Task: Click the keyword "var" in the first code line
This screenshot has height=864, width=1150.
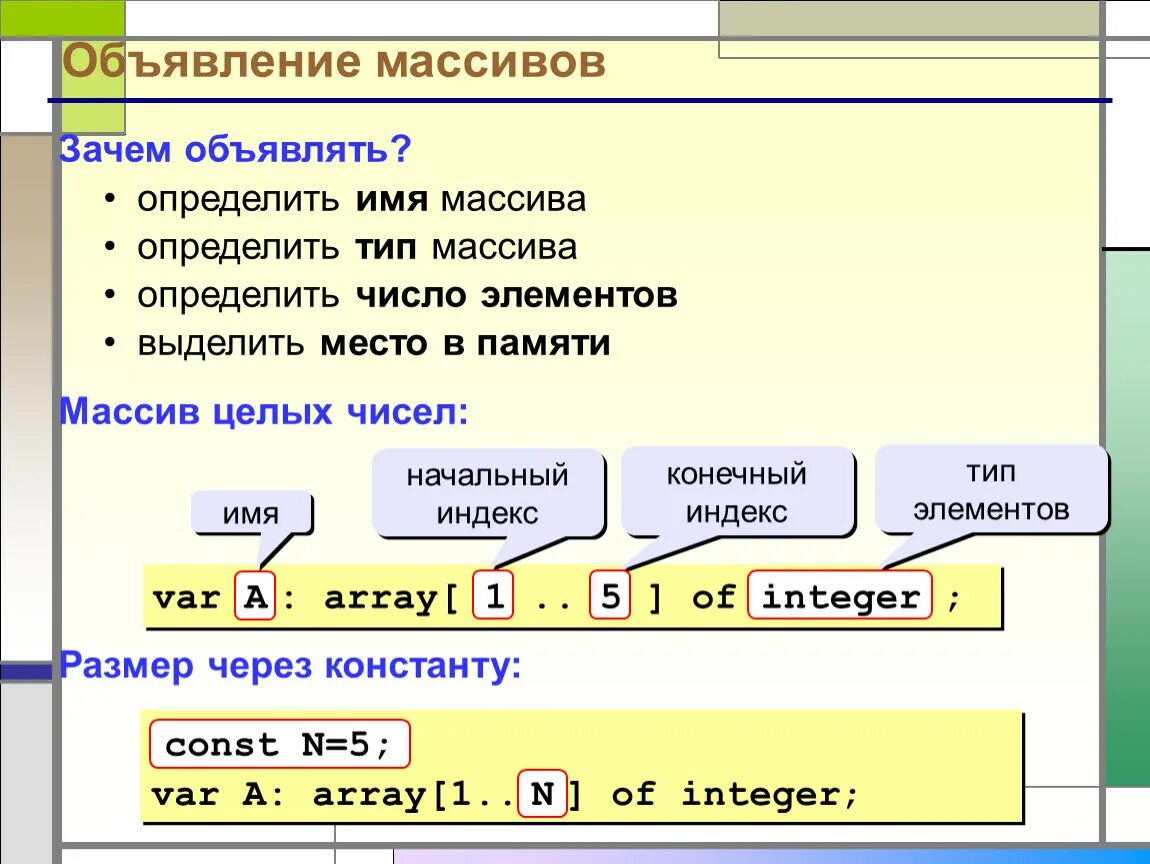Action: pos(186,597)
